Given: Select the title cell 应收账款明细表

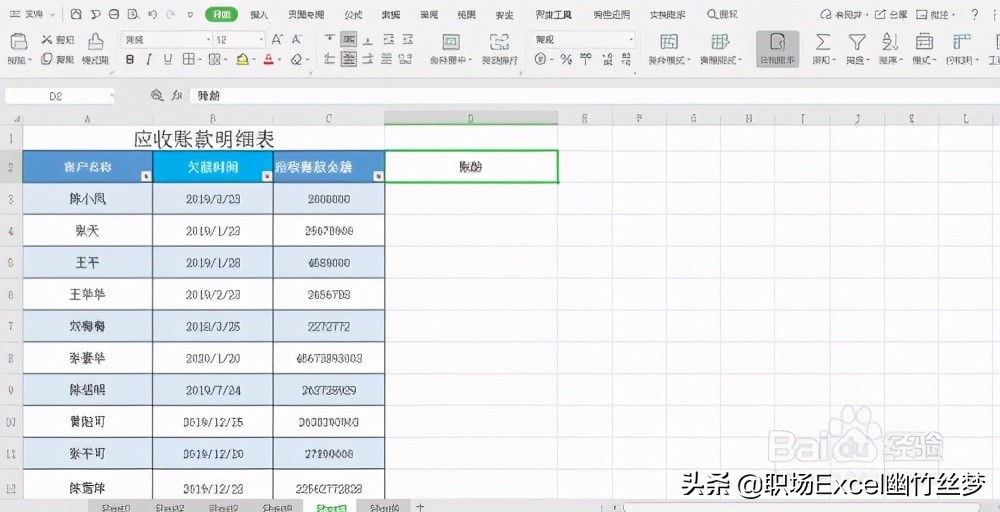Looking at the screenshot, I should pyautogui.click(x=204, y=138).
